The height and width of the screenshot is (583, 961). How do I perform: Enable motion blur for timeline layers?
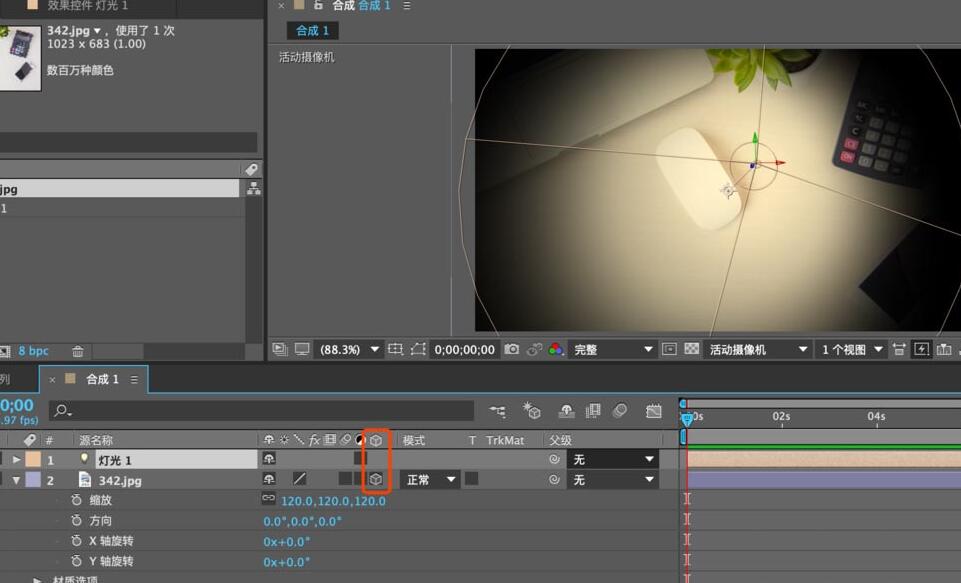coord(620,411)
